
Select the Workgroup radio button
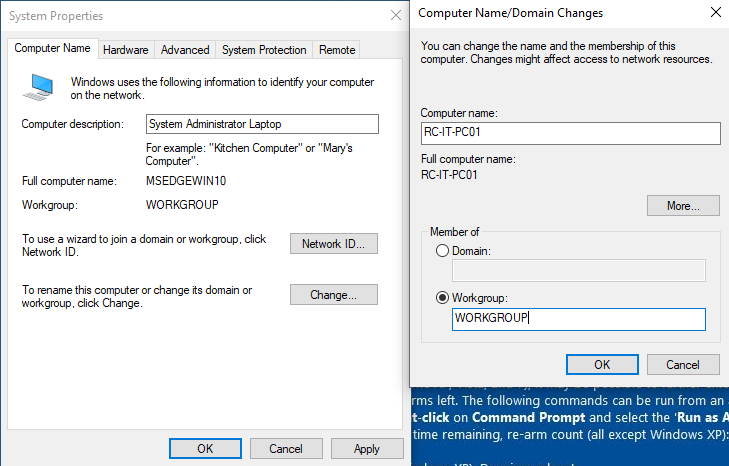[x=442, y=298]
